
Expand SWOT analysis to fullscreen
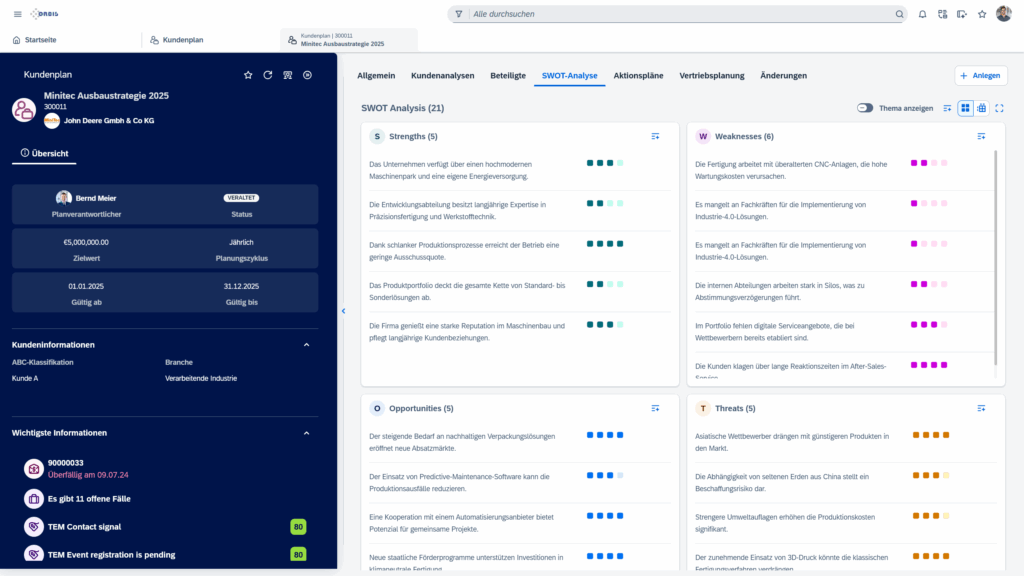click(x=1000, y=108)
